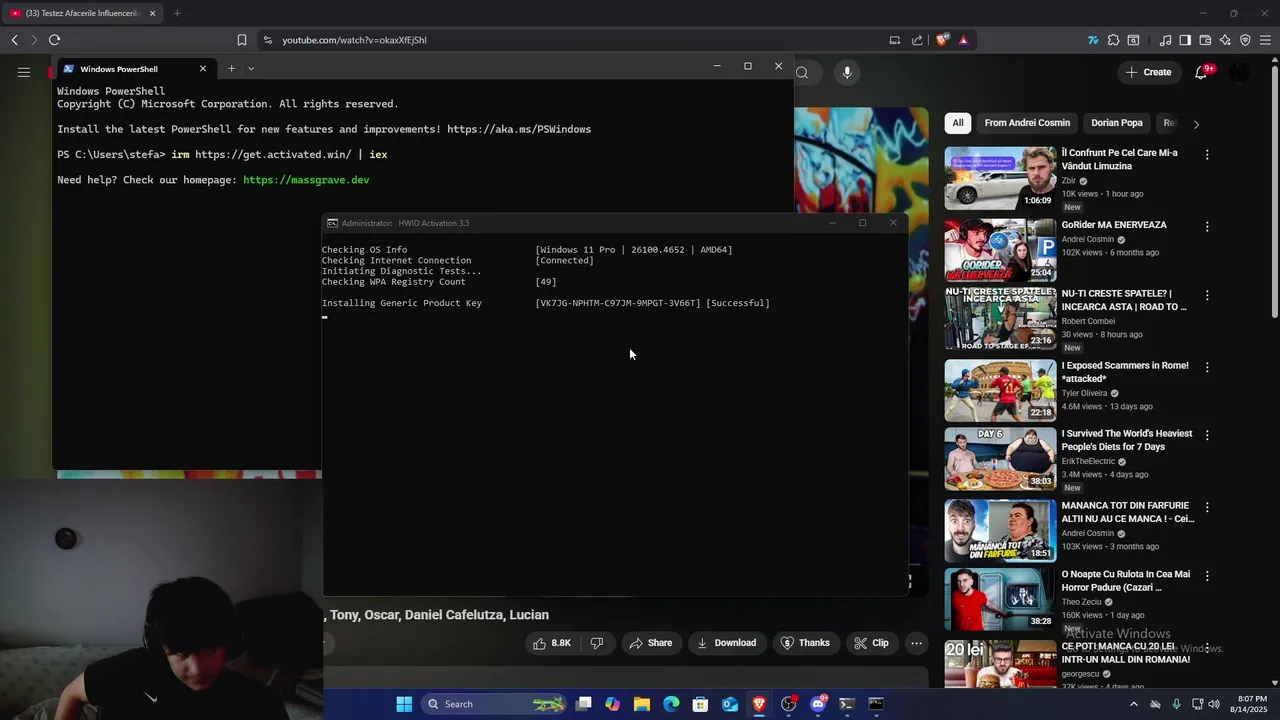This screenshot has height=720, width=1280.
Task: Switch to the YouTube browser tab
Action: (84, 13)
